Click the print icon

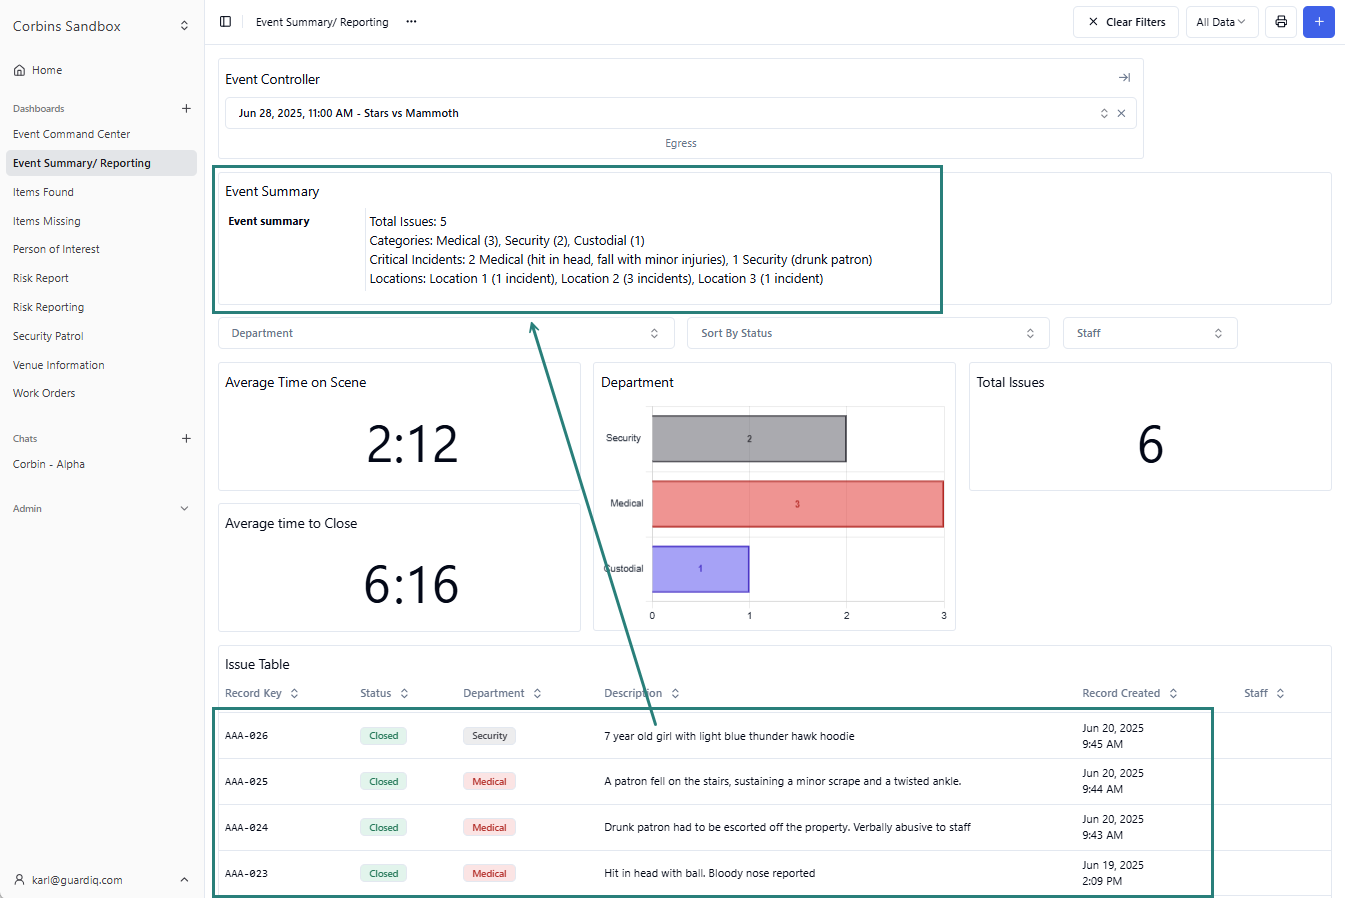tap(1280, 22)
